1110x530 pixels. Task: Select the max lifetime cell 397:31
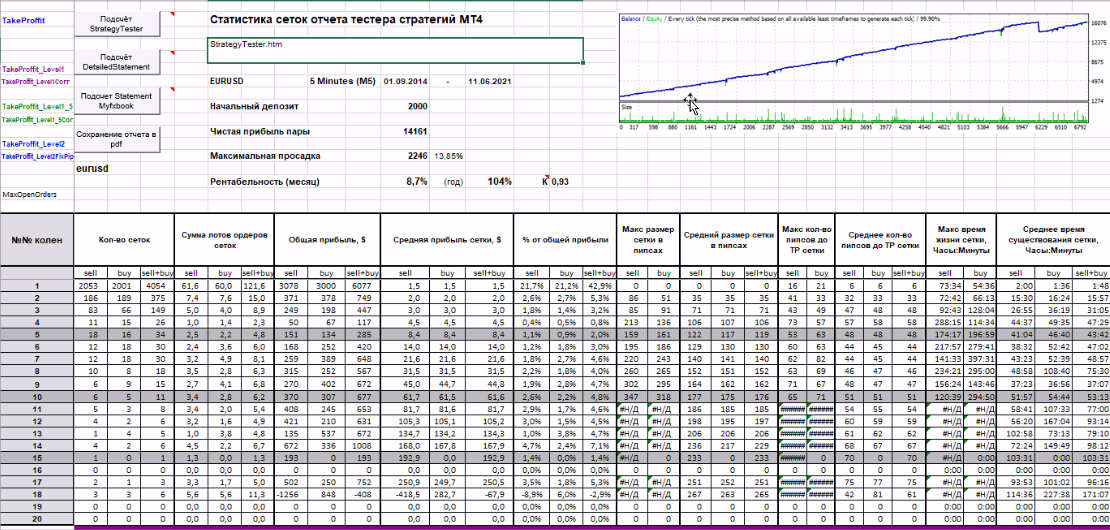[978, 357]
